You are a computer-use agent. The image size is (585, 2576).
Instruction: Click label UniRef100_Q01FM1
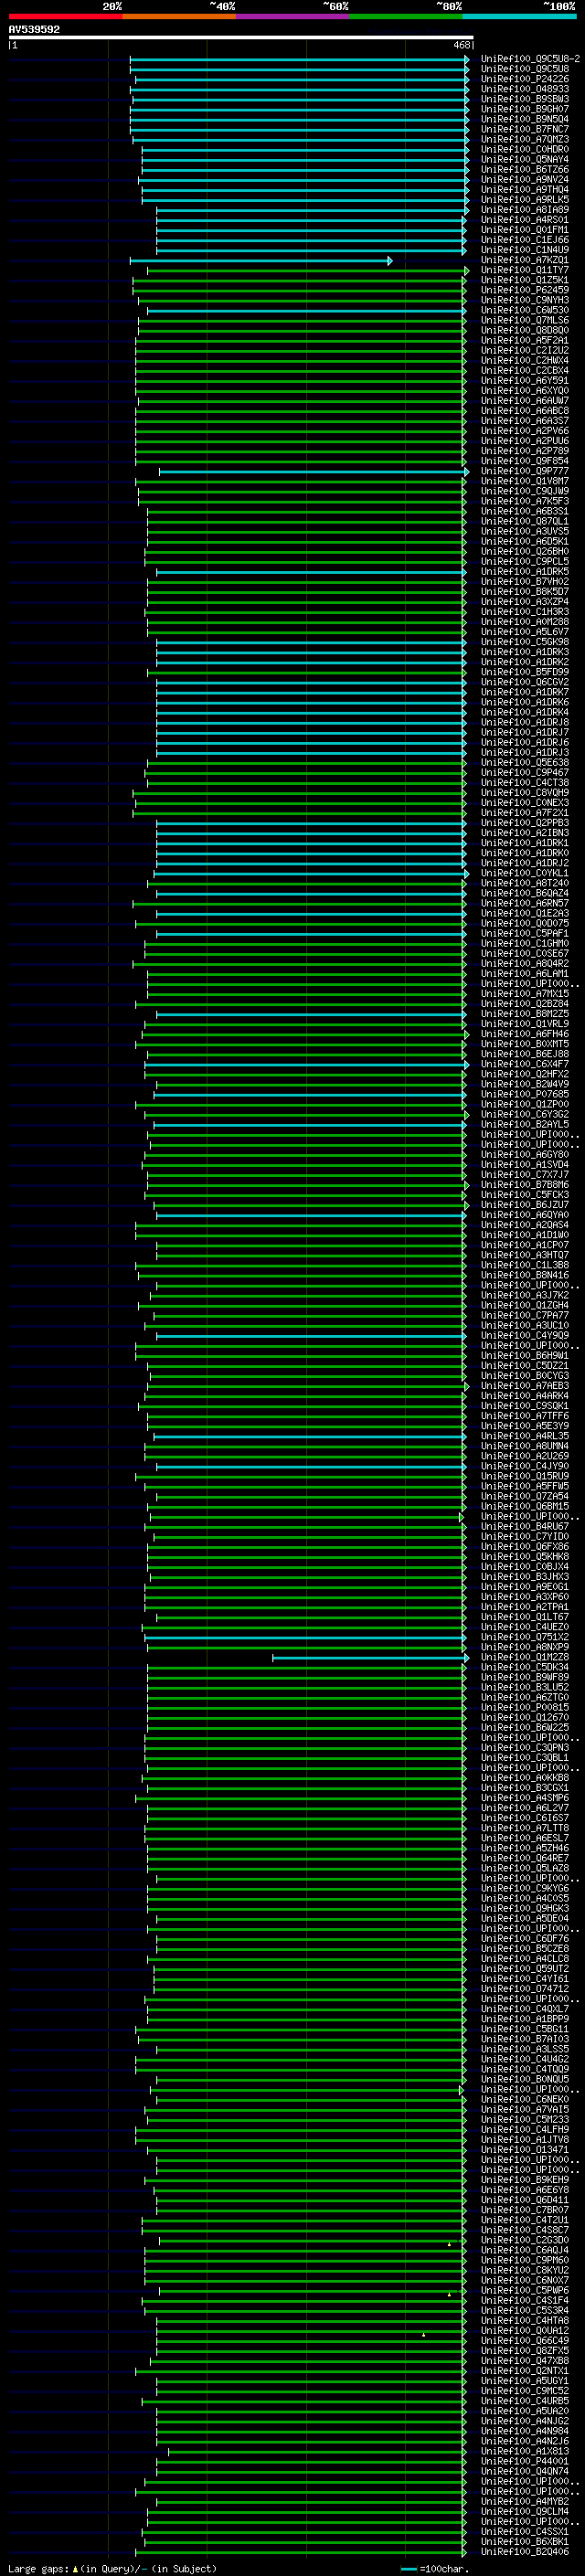[x=525, y=230]
